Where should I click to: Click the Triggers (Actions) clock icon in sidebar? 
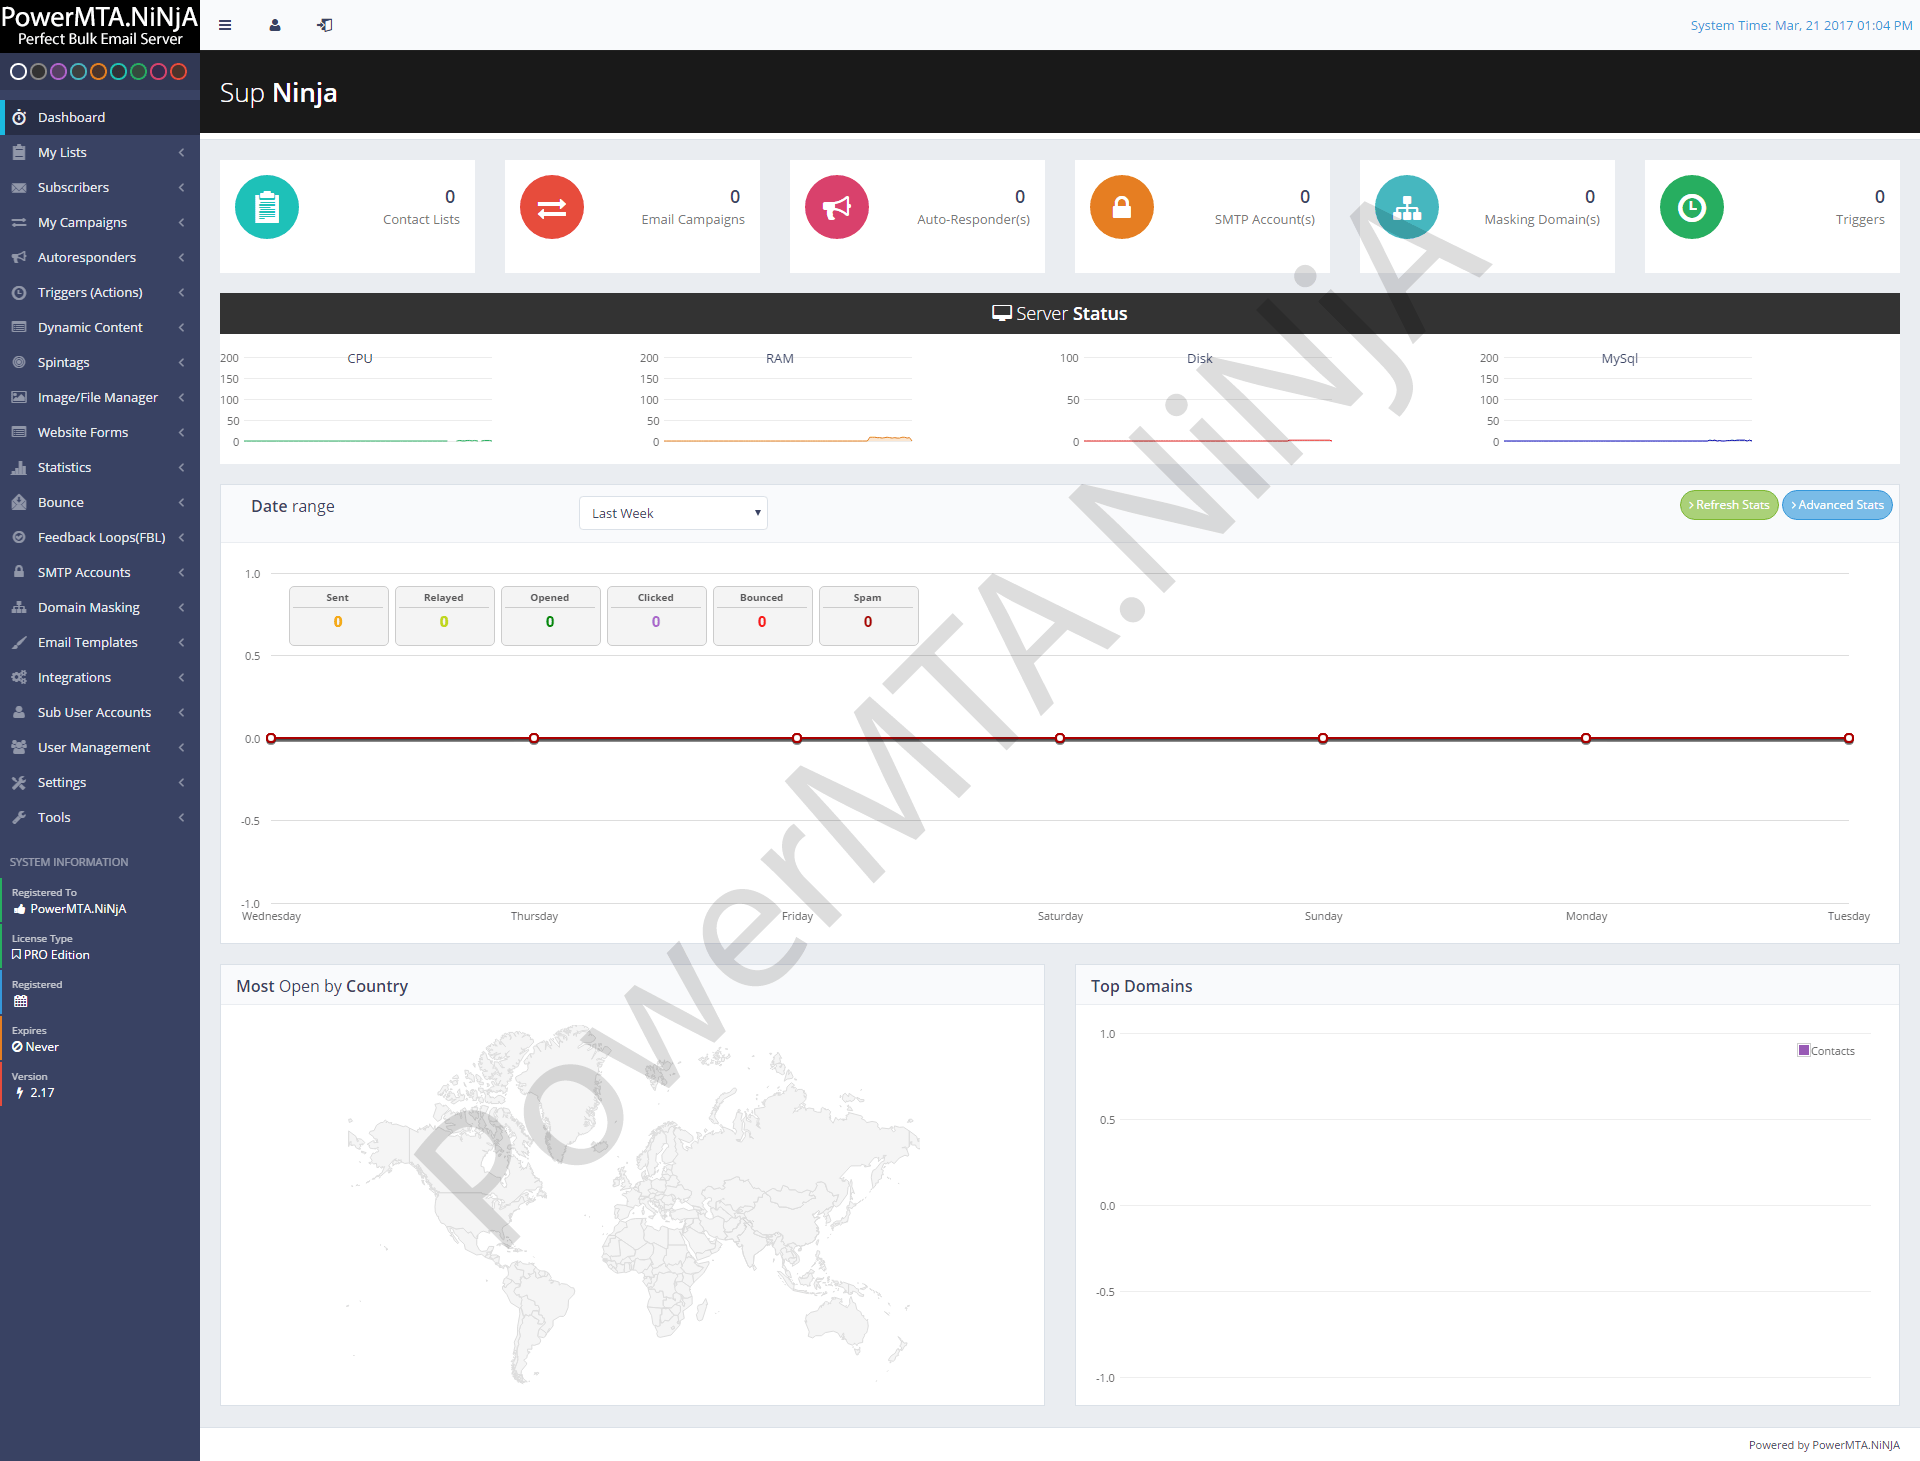(x=19, y=292)
